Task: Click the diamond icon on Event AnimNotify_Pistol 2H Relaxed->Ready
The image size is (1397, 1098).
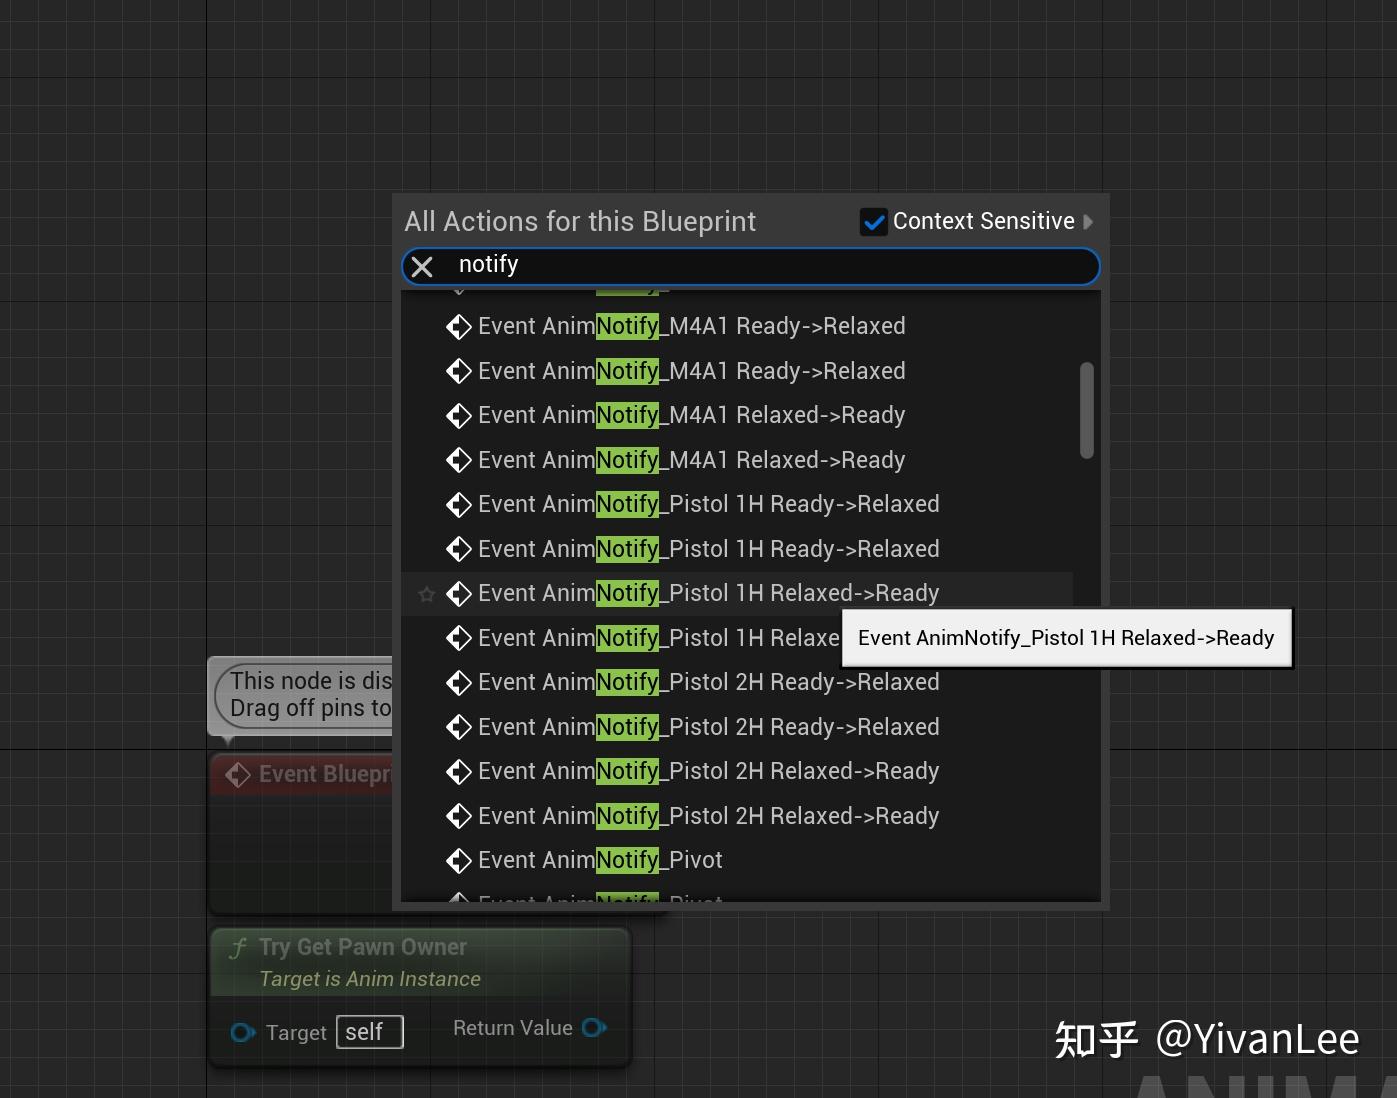Action: pyautogui.click(x=459, y=771)
